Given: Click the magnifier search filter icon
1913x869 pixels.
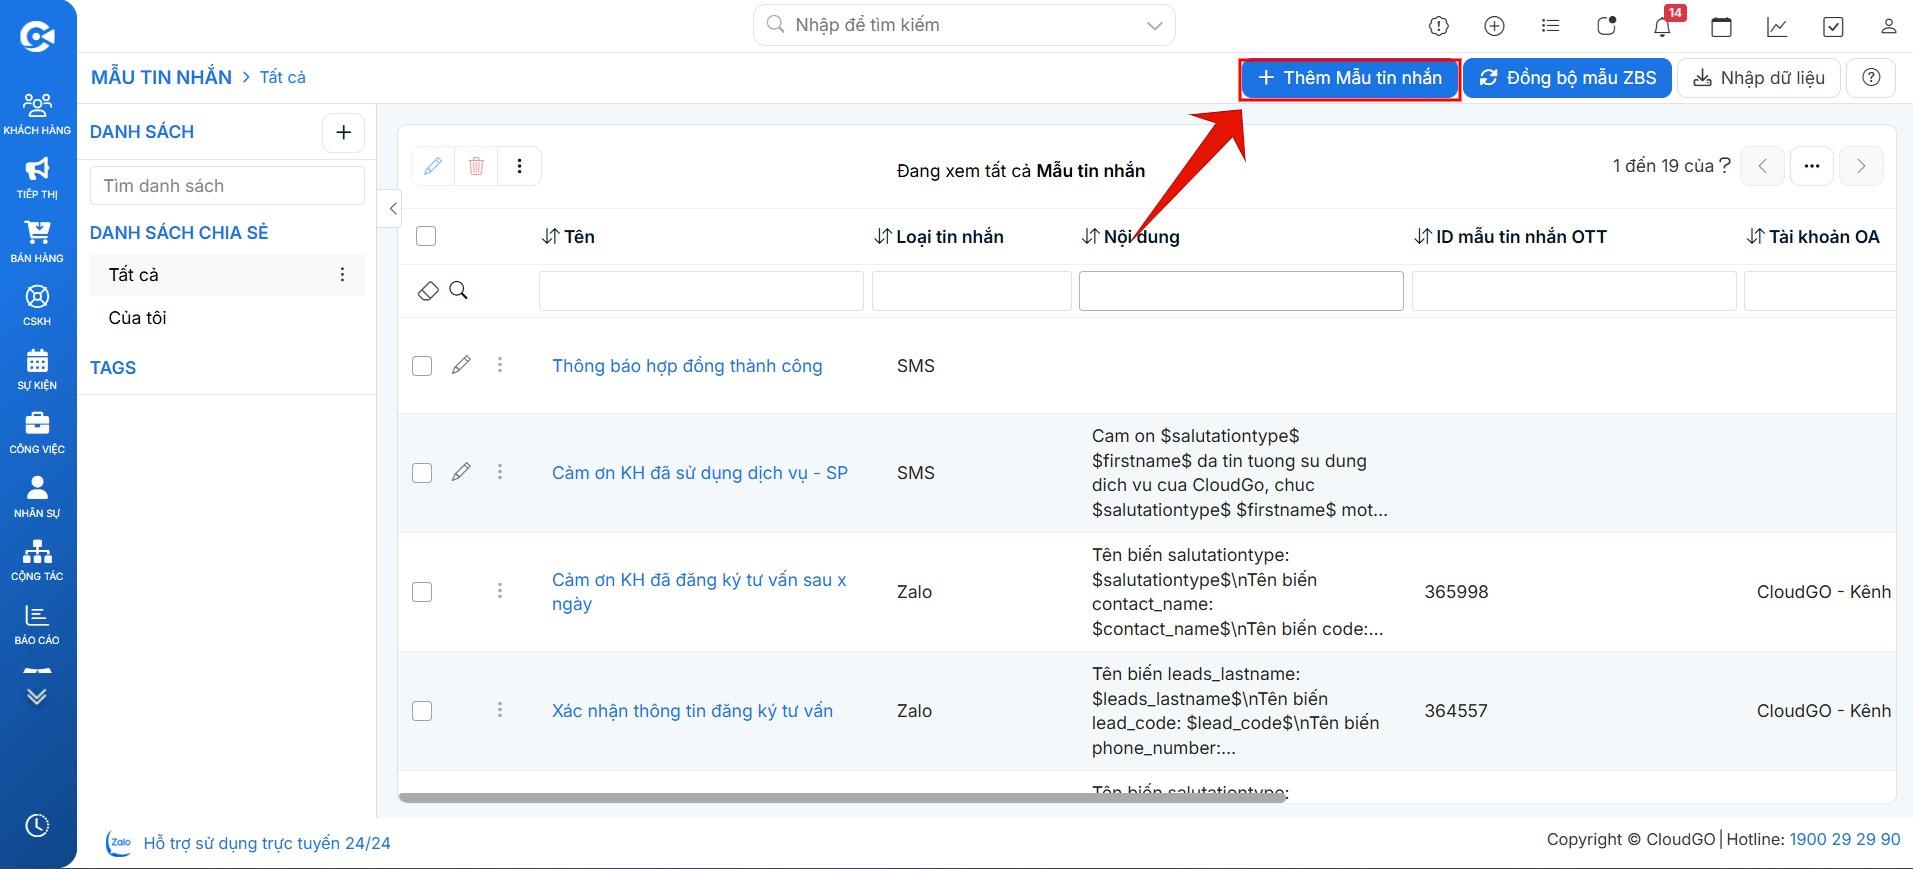Looking at the screenshot, I should [459, 290].
